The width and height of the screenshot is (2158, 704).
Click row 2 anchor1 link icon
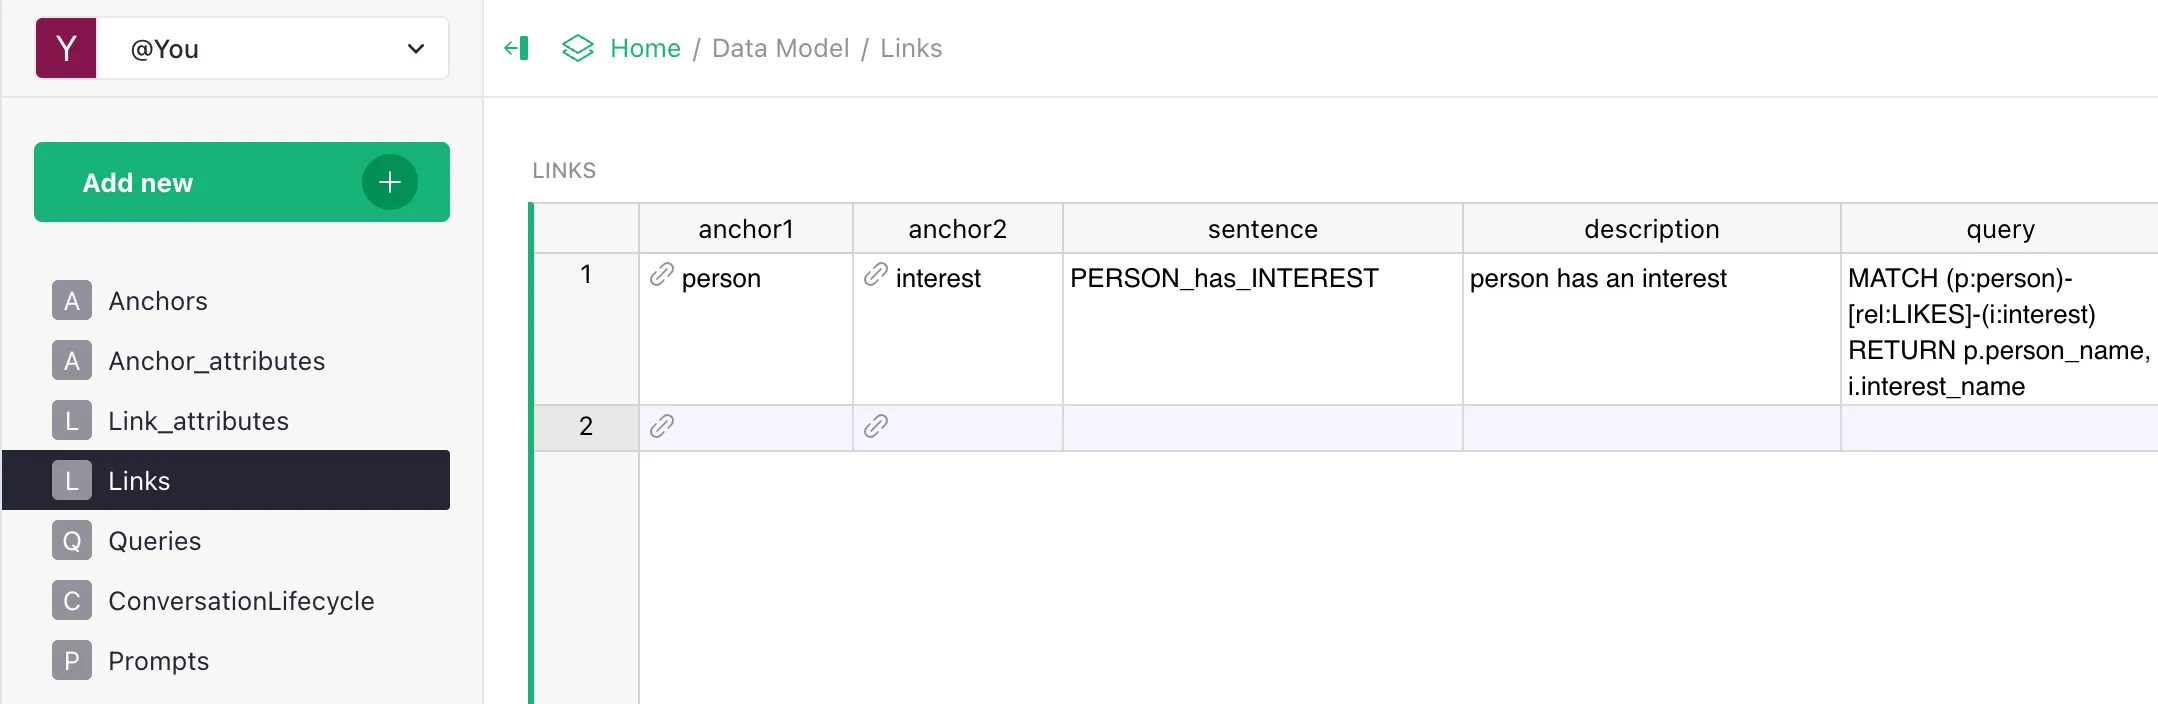pyautogui.click(x=661, y=426)
